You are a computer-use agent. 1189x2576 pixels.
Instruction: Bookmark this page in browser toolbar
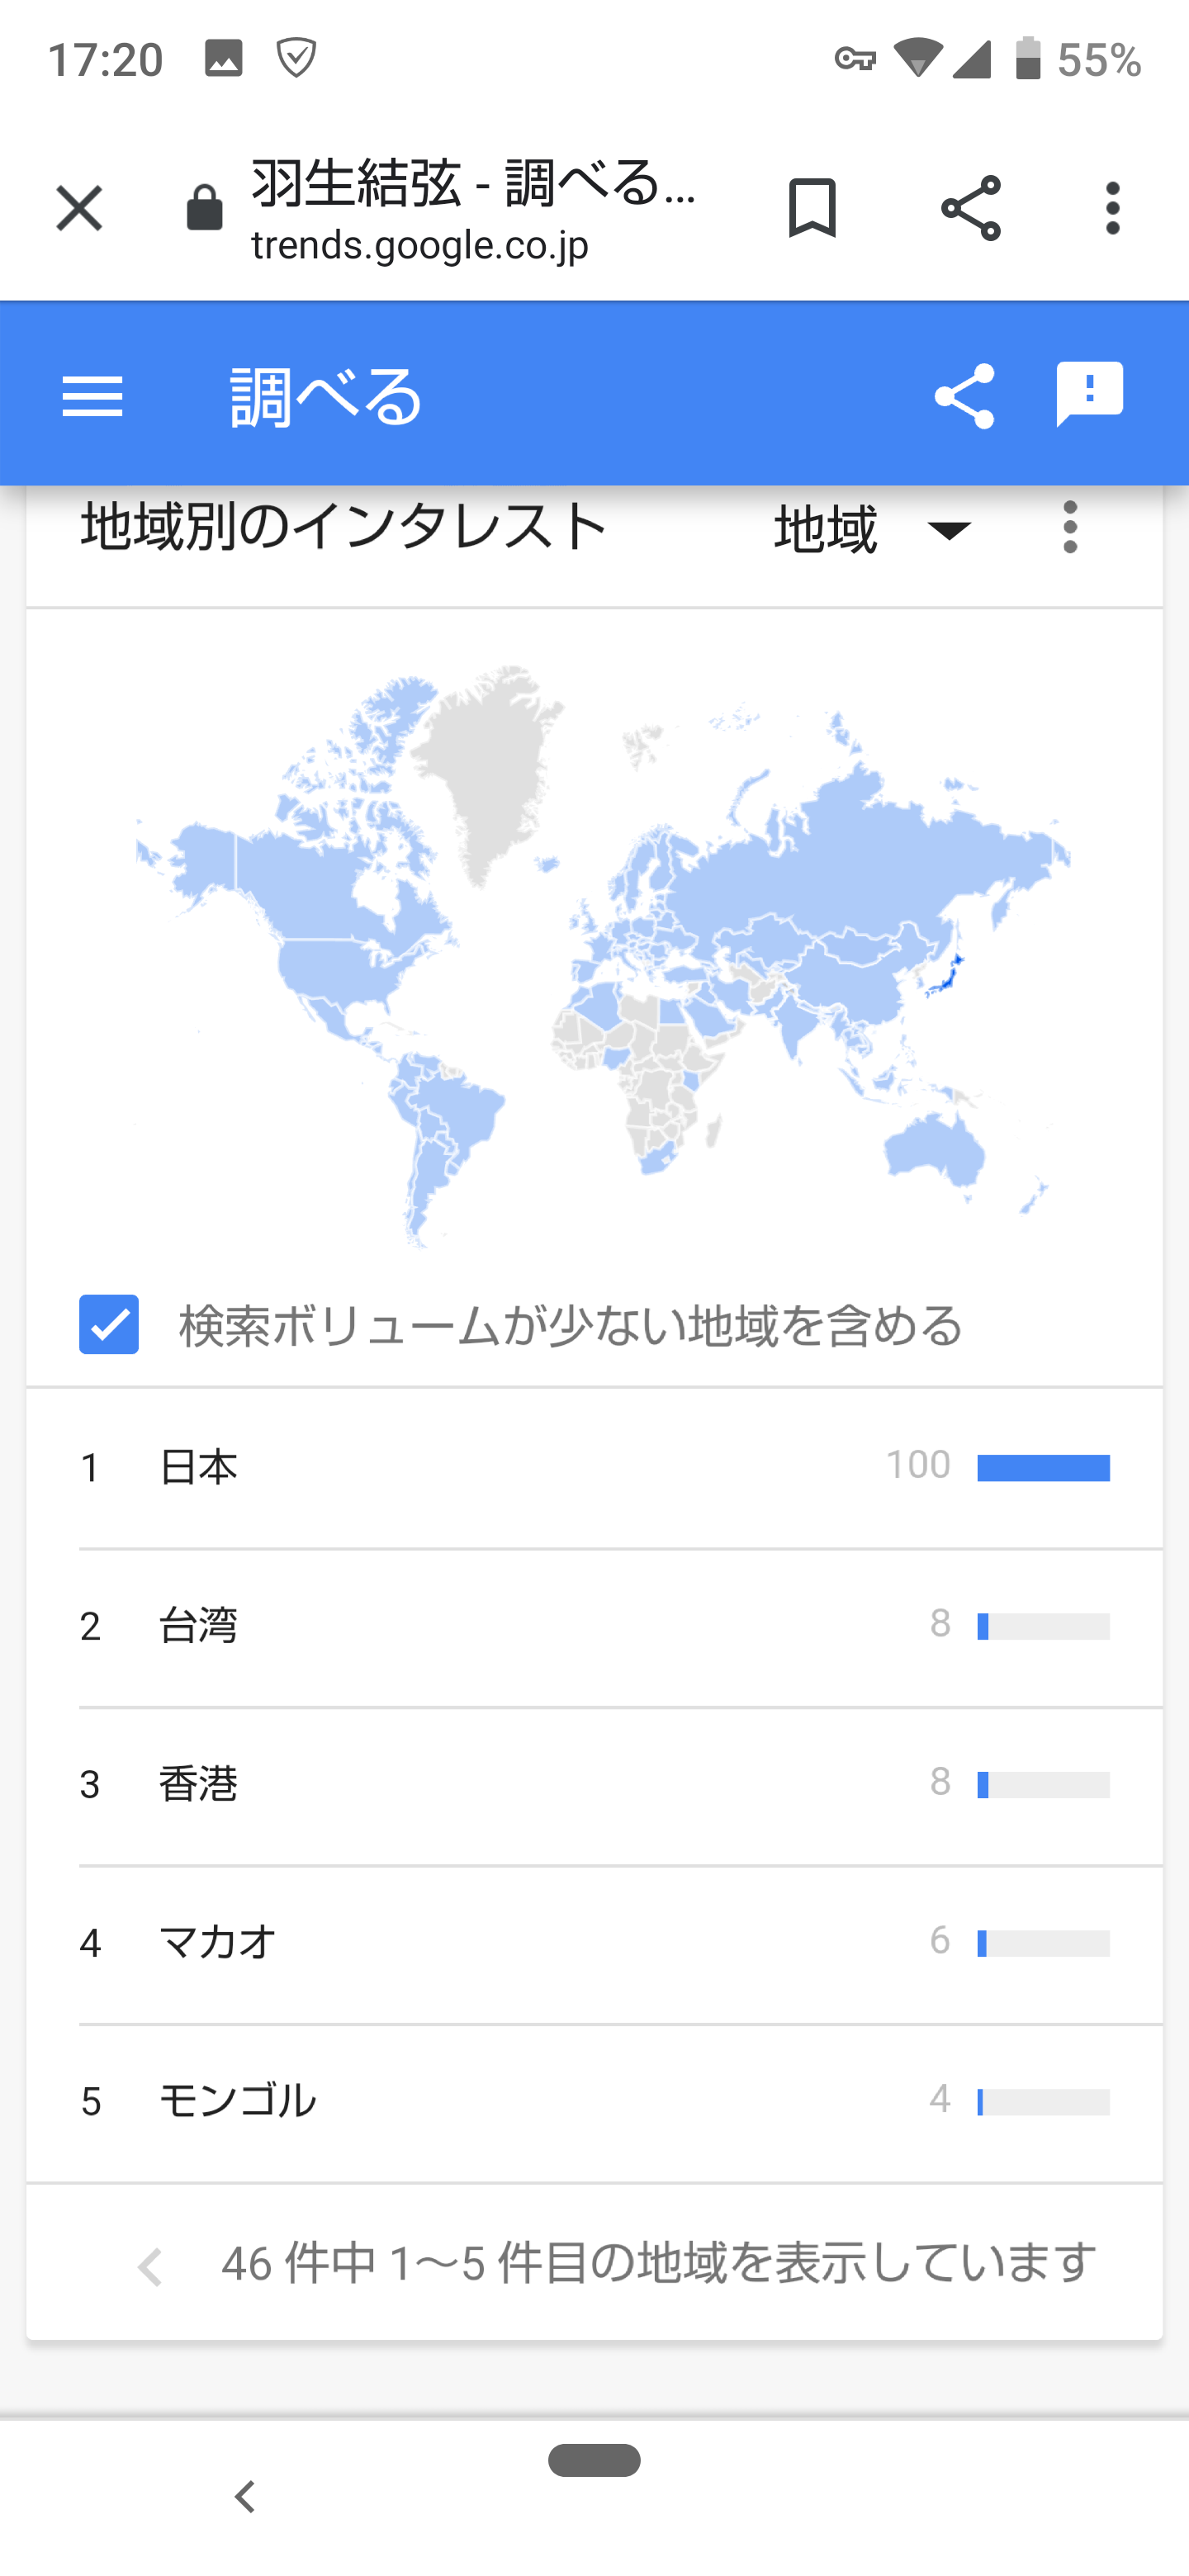click(811, 208)
